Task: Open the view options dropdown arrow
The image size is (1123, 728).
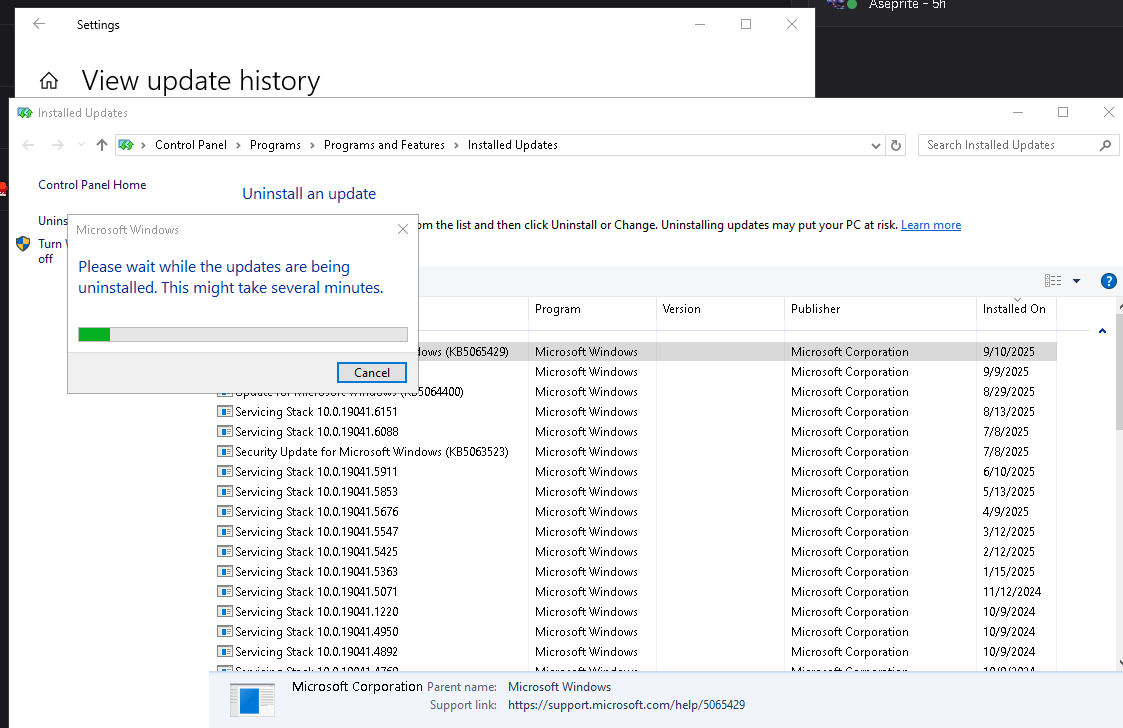Action: pos(1076,281)
